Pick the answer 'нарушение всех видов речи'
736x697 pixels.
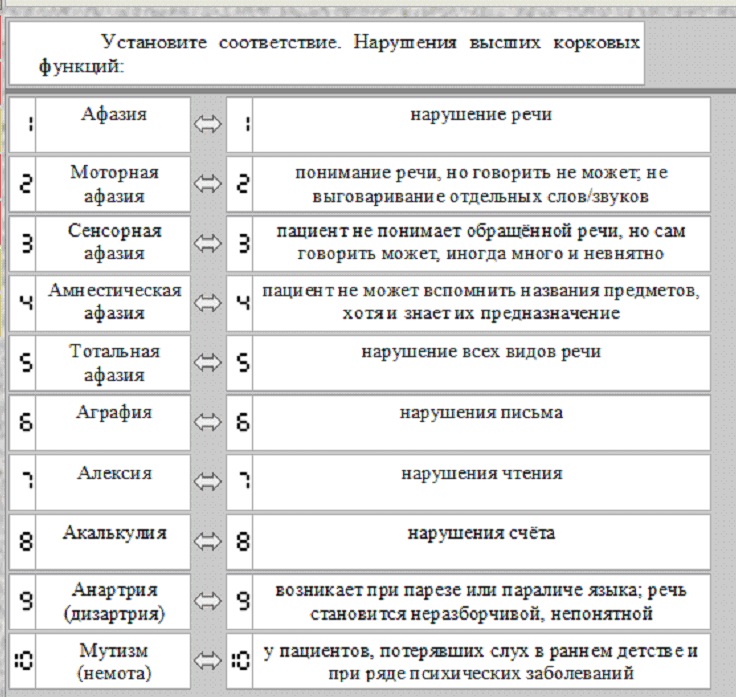tap(481, 363)
